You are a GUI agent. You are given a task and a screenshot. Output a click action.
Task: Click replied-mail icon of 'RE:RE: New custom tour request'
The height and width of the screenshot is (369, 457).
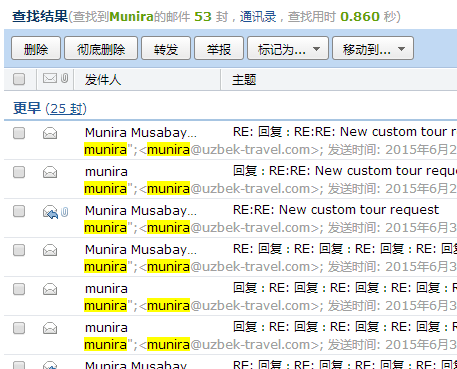(50, 212)
